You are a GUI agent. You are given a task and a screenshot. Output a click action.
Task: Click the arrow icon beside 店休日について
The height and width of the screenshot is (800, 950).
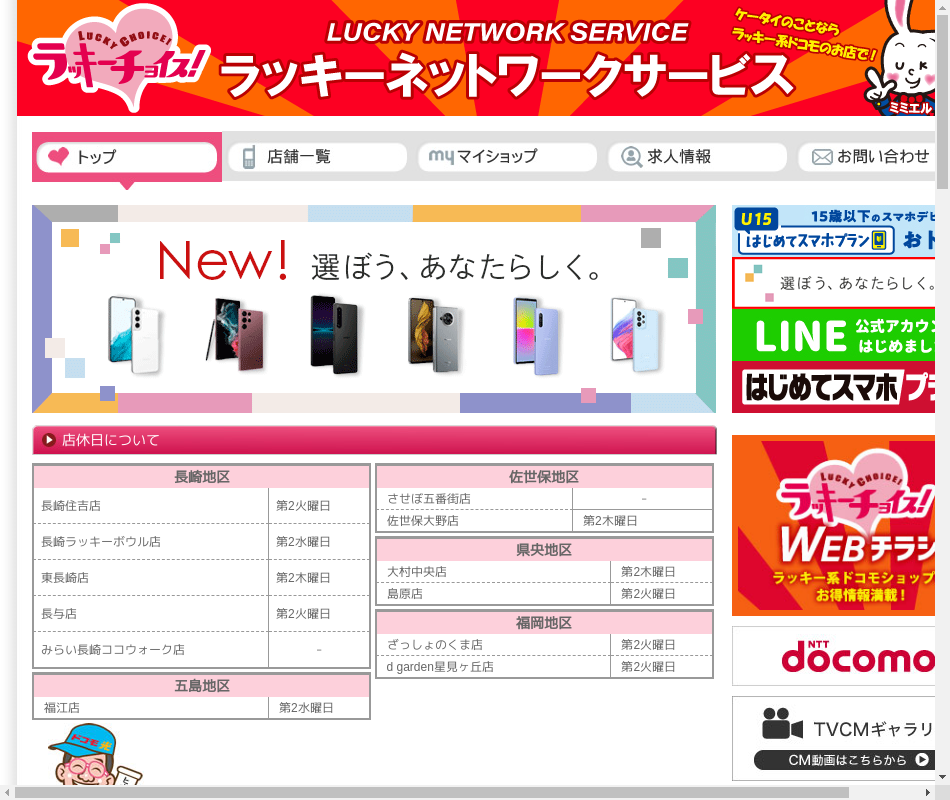point(49,440)
